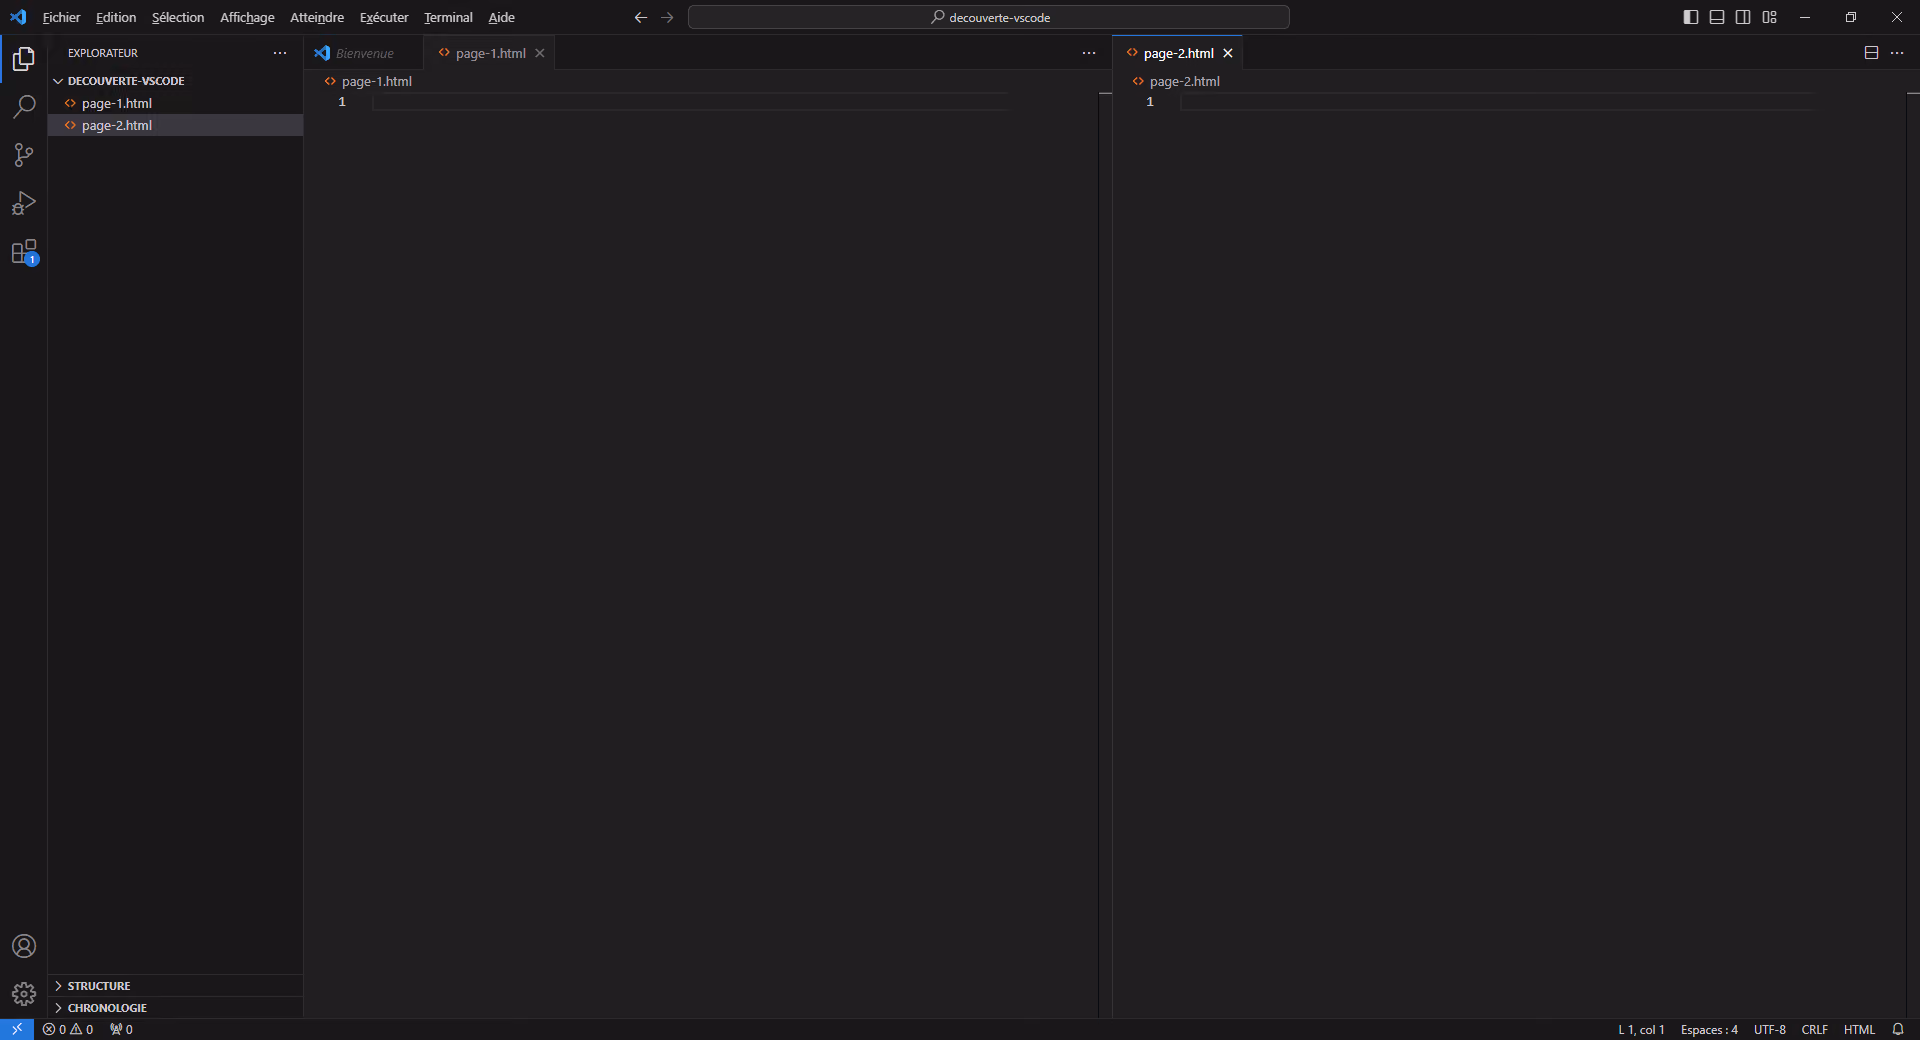Viewport: 1920px width, 1040px height.
Task: Open more actions for left editor group
Action: point(1089,53)
